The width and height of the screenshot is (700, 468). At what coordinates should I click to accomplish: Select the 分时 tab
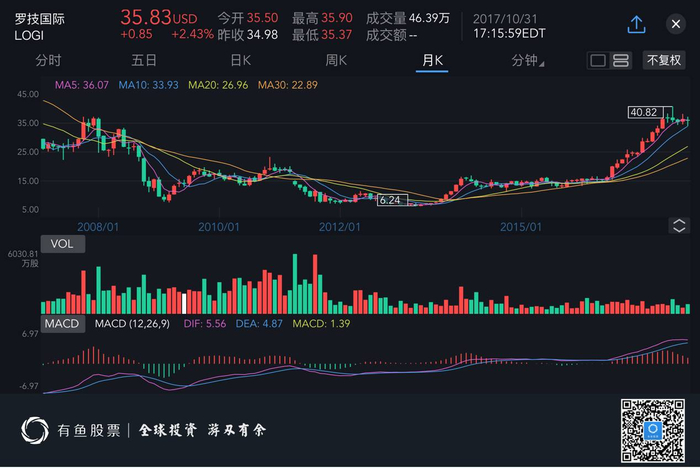[x=48, y=61]
